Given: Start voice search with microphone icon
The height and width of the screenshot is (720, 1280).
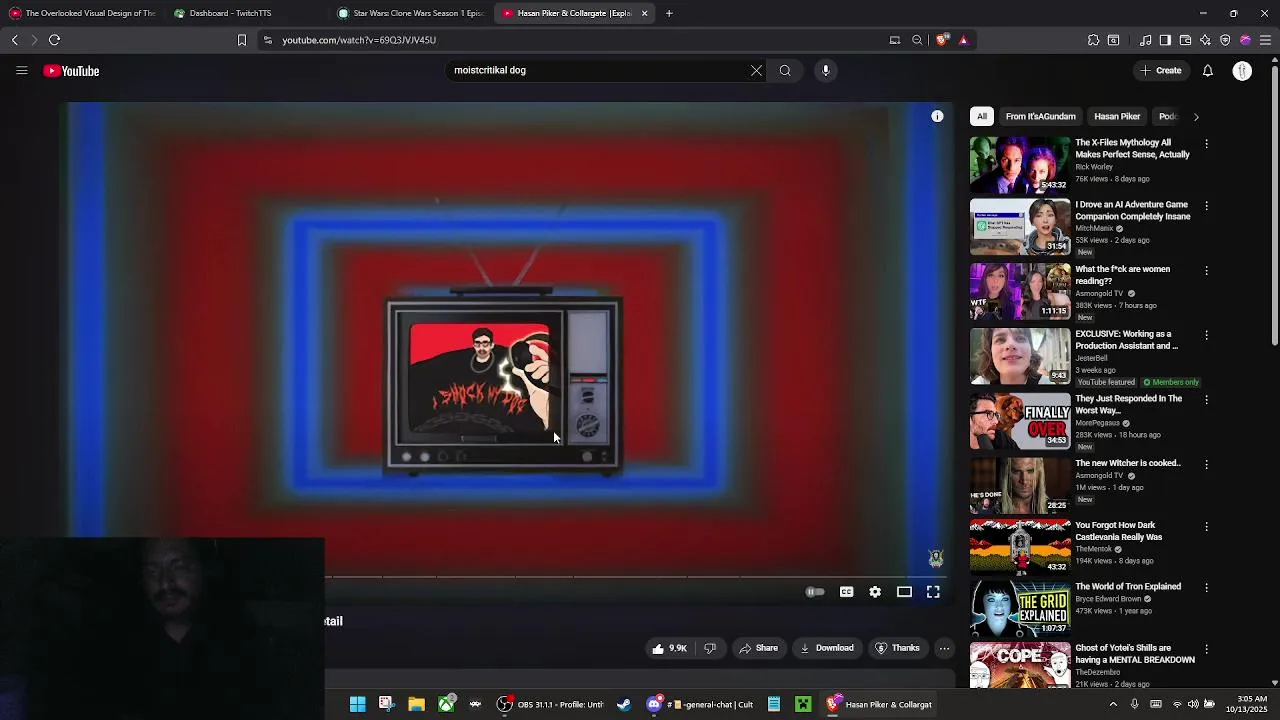Looking at the screenshot, I should pyautogui.click(x=825, y=70).
